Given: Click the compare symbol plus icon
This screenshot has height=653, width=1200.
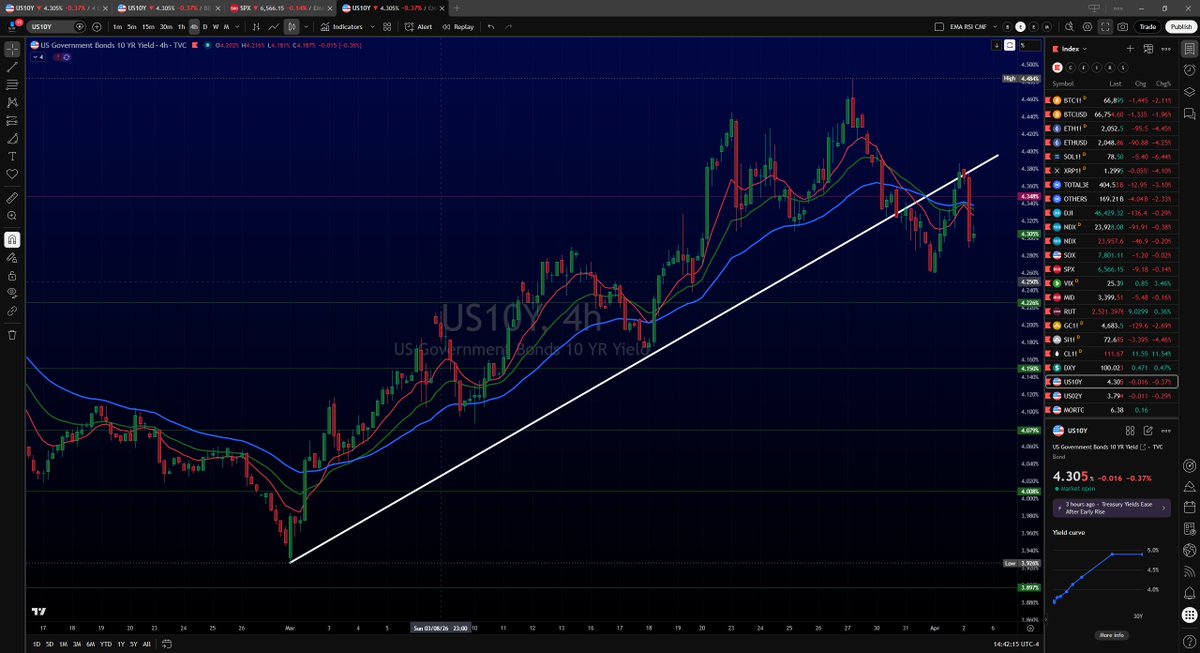Looking at the screenshot, I should [97, 27].
